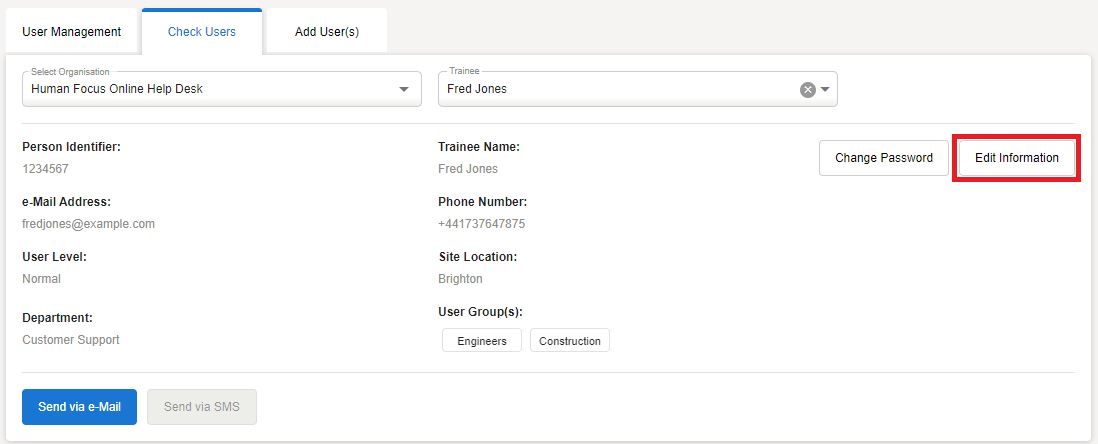This screenshot has width=1098, height=444.
Task: Open the Select Organisation dropdown arrow
Action: (x=404, y=89)
